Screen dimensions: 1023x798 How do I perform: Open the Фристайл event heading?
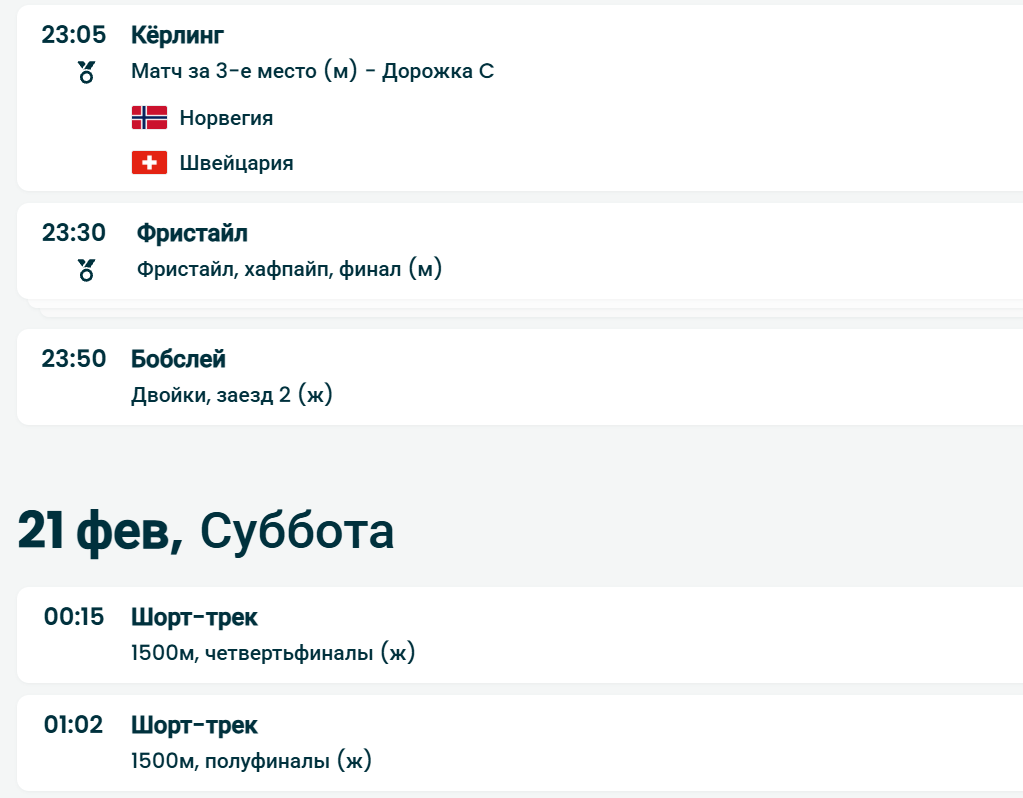point(191,233)
